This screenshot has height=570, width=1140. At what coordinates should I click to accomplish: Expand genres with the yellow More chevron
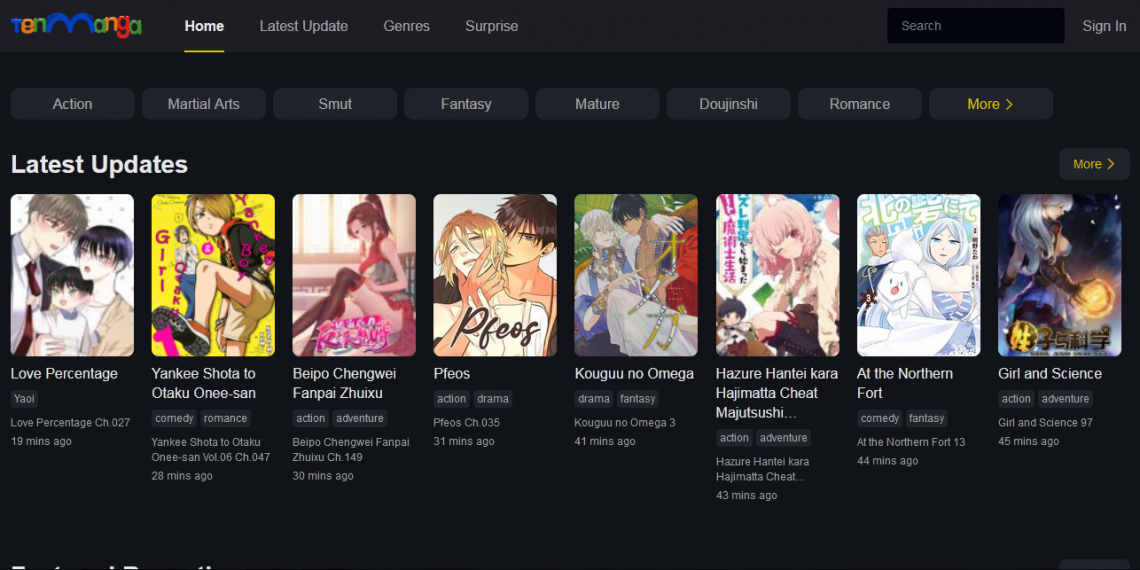pyautogui.click(x=991, y=104)
